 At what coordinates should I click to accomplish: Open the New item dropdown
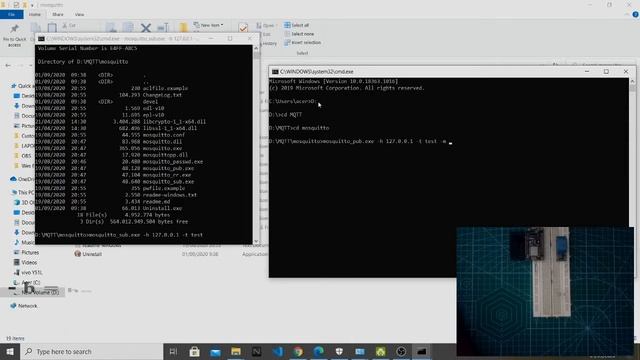[x=209, y=25]
